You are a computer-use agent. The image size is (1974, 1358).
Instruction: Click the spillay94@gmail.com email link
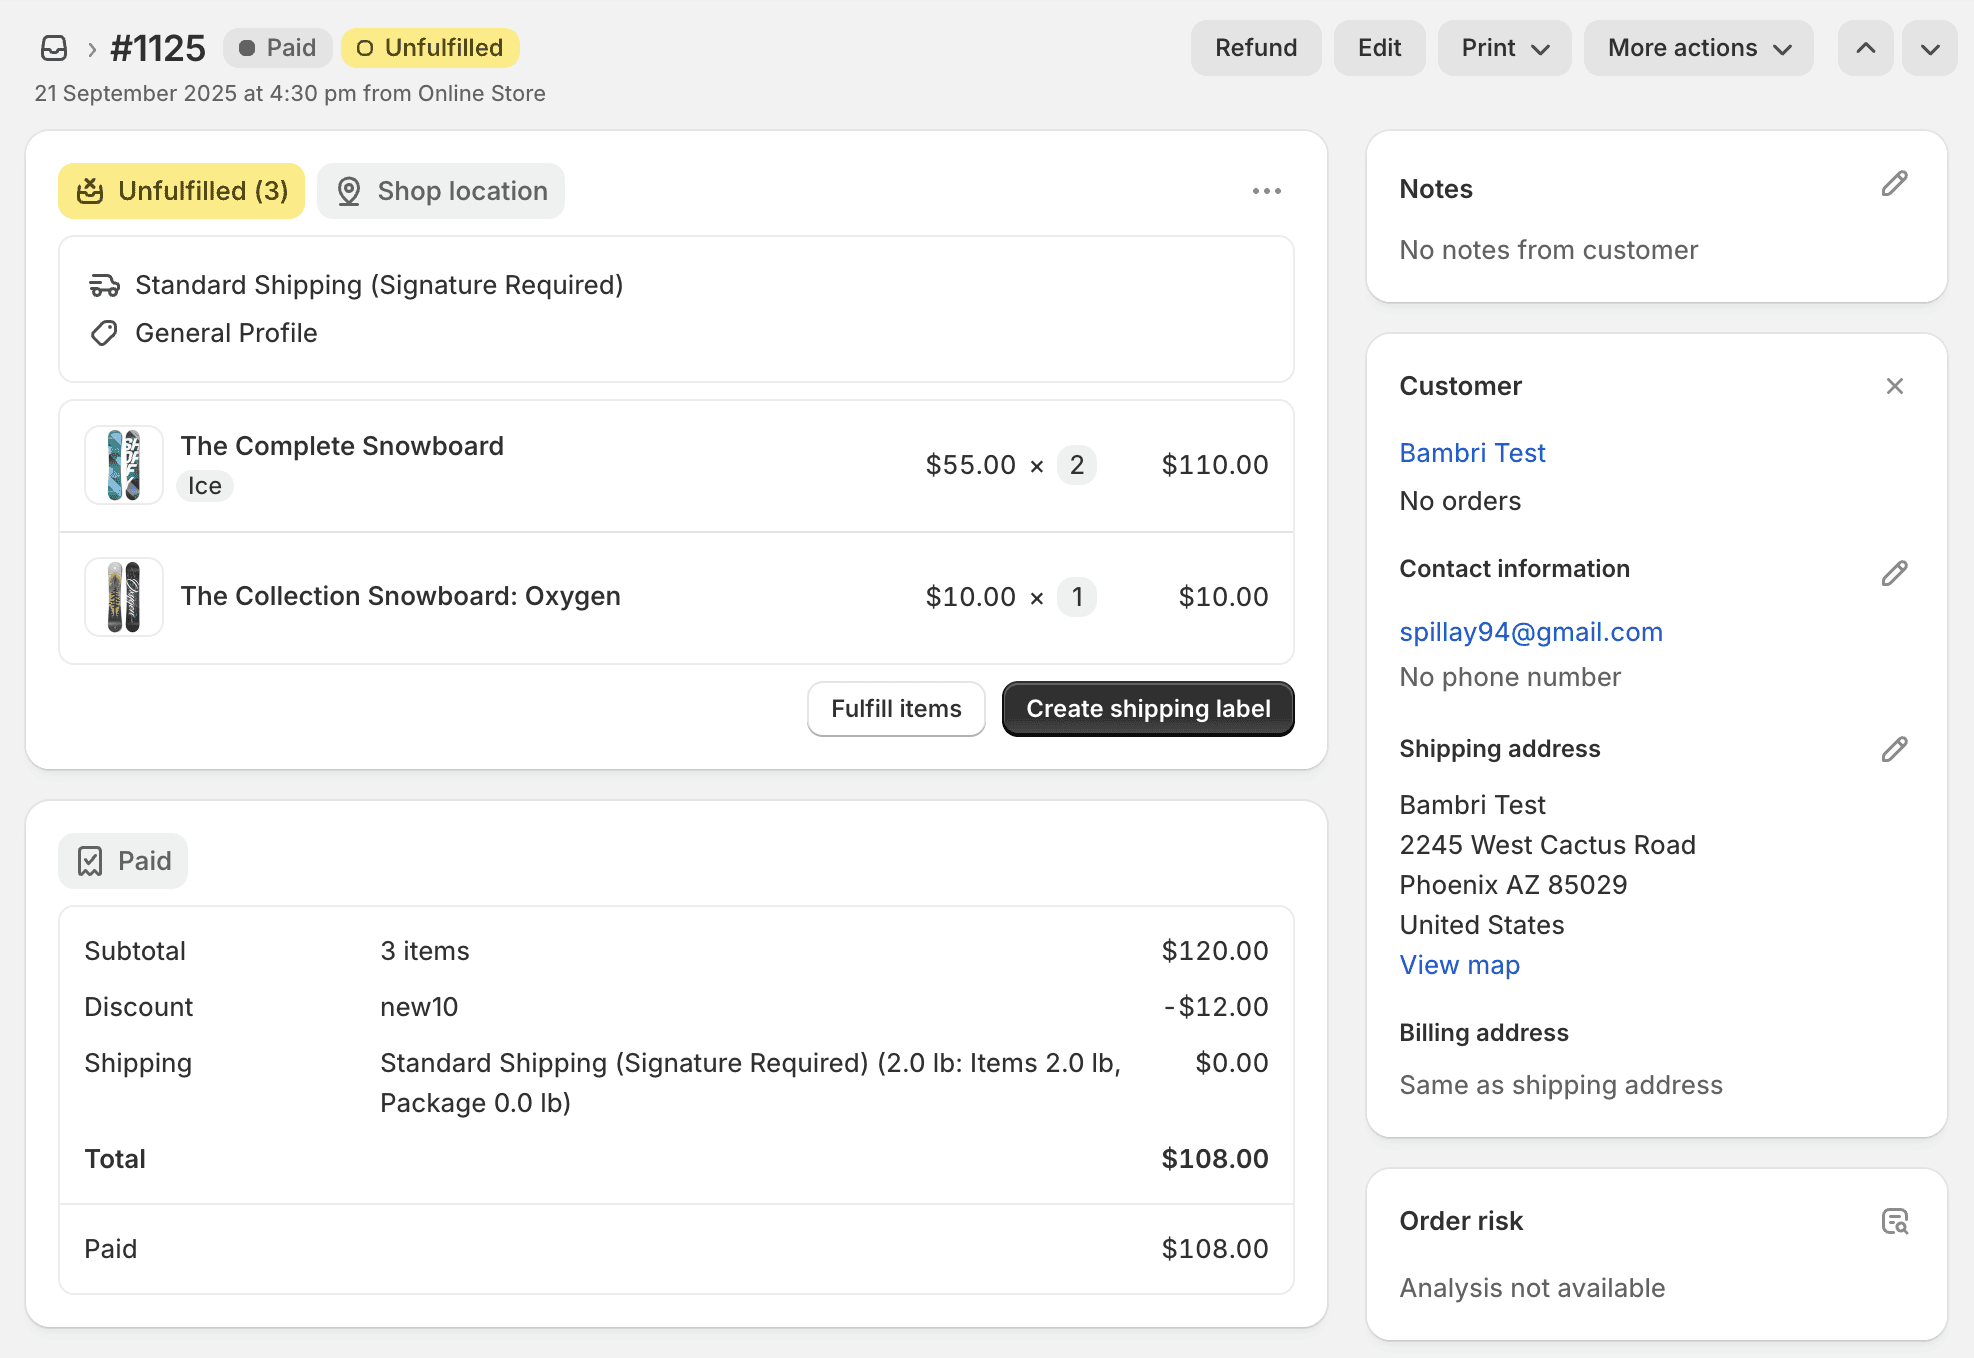[1531, 632]
